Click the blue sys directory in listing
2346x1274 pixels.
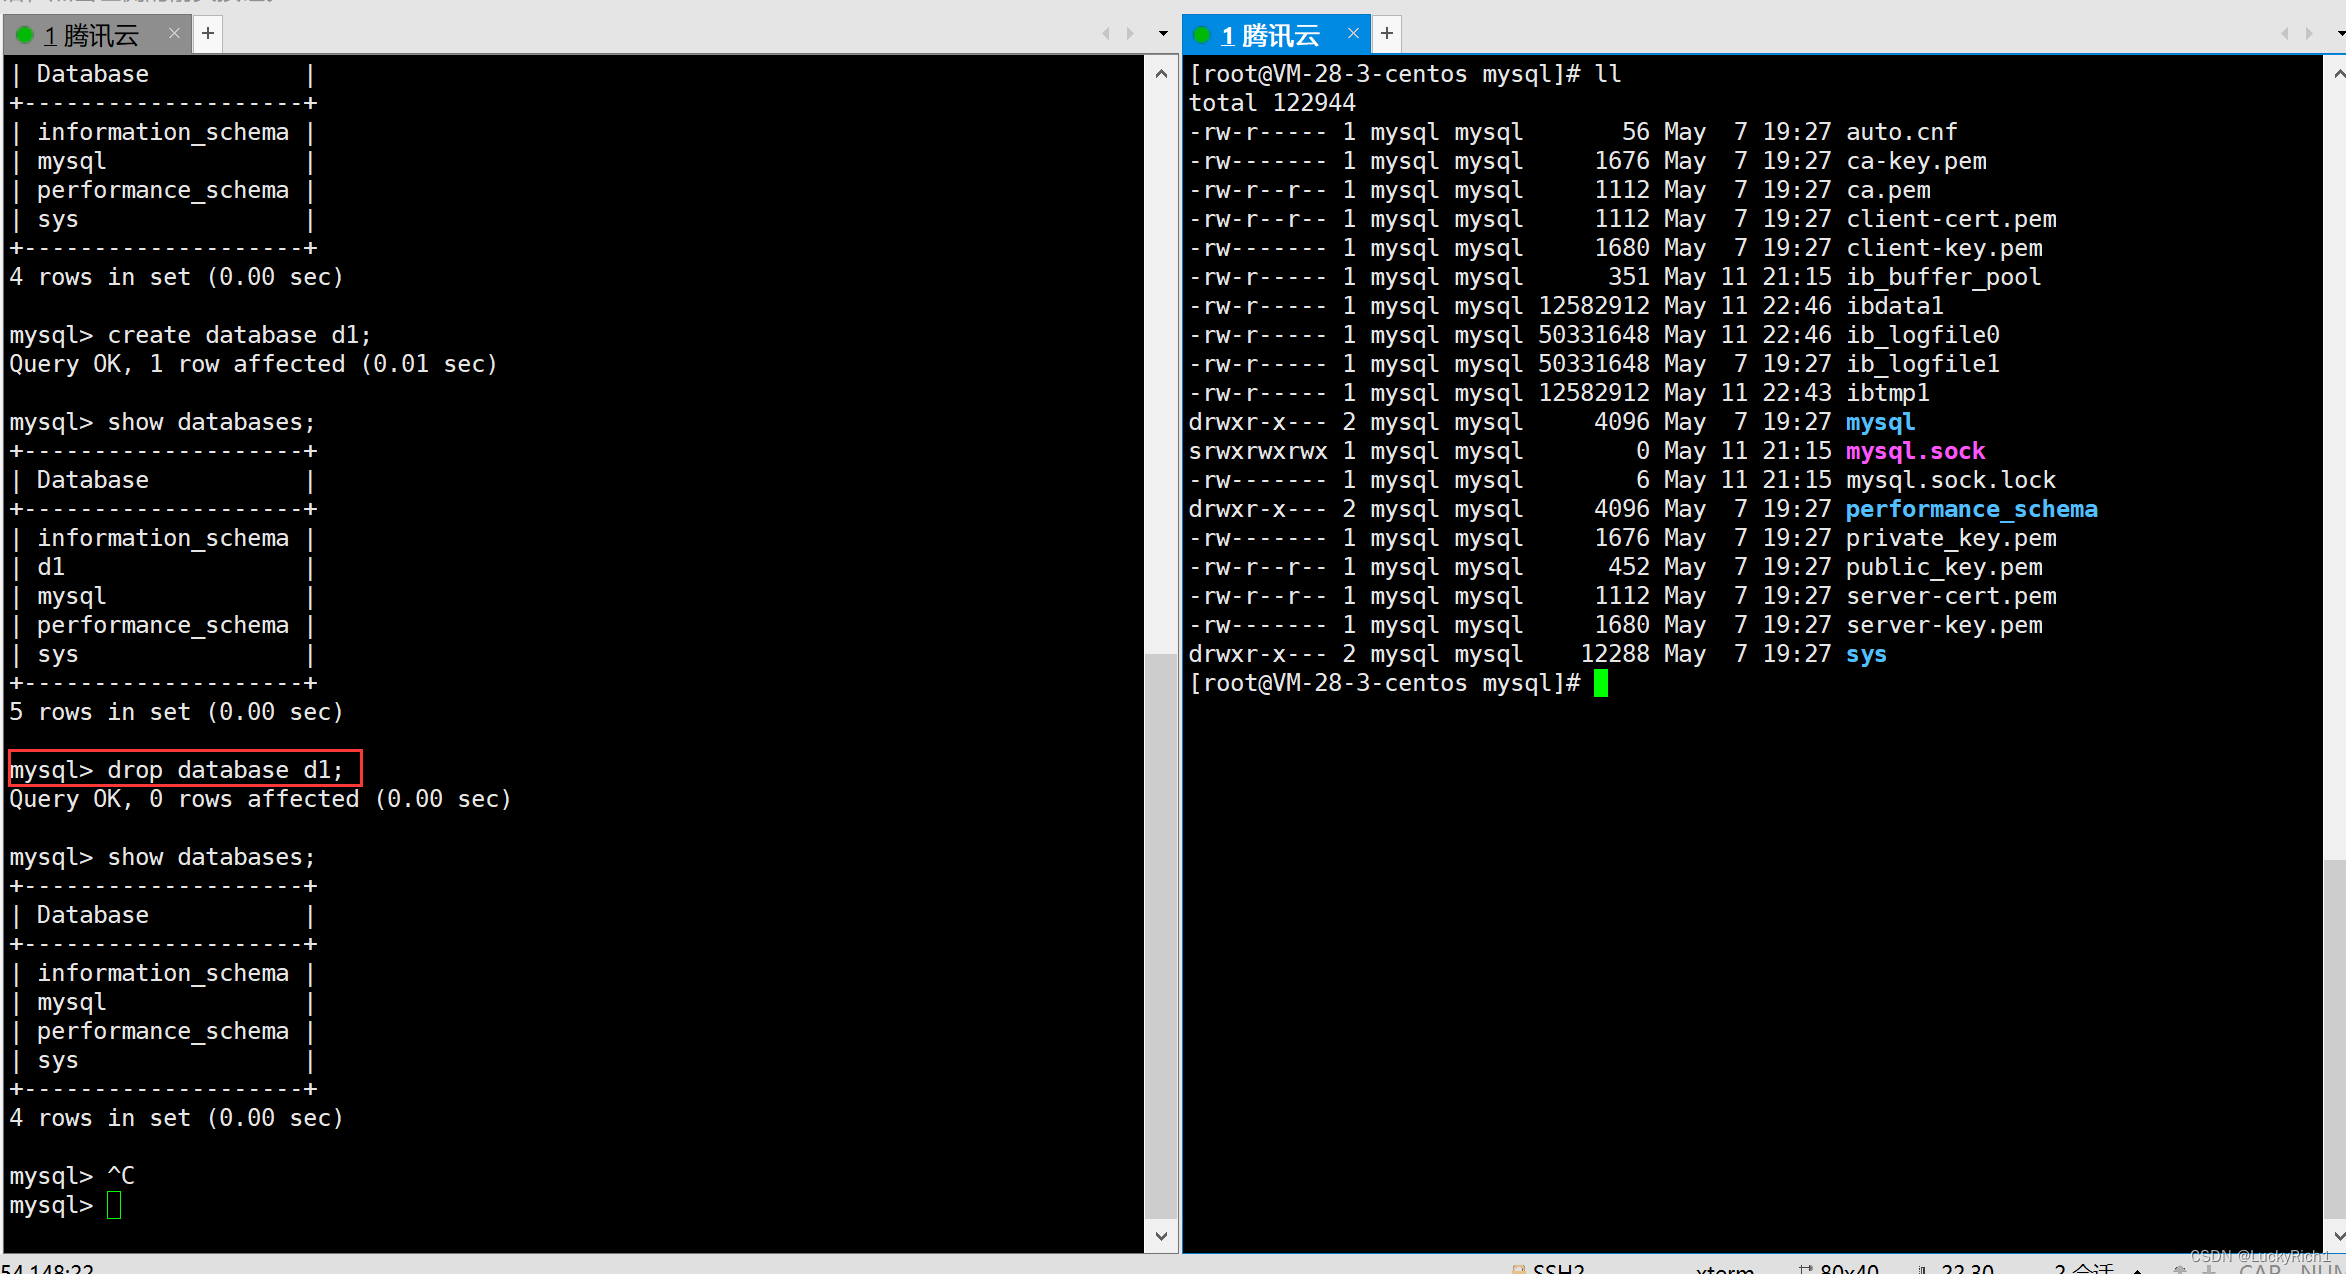[x=1867, y=655]
